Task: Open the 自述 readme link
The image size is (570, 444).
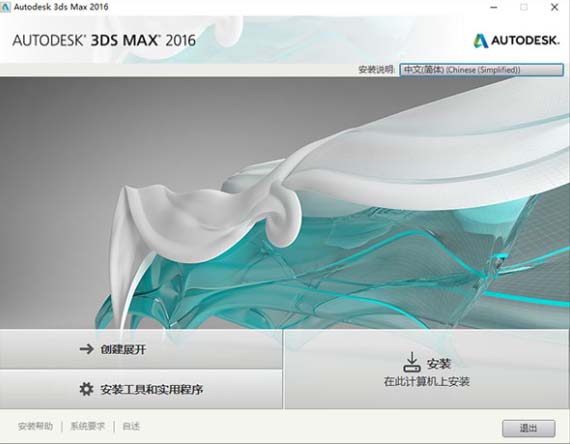Action: coord(131,426)
